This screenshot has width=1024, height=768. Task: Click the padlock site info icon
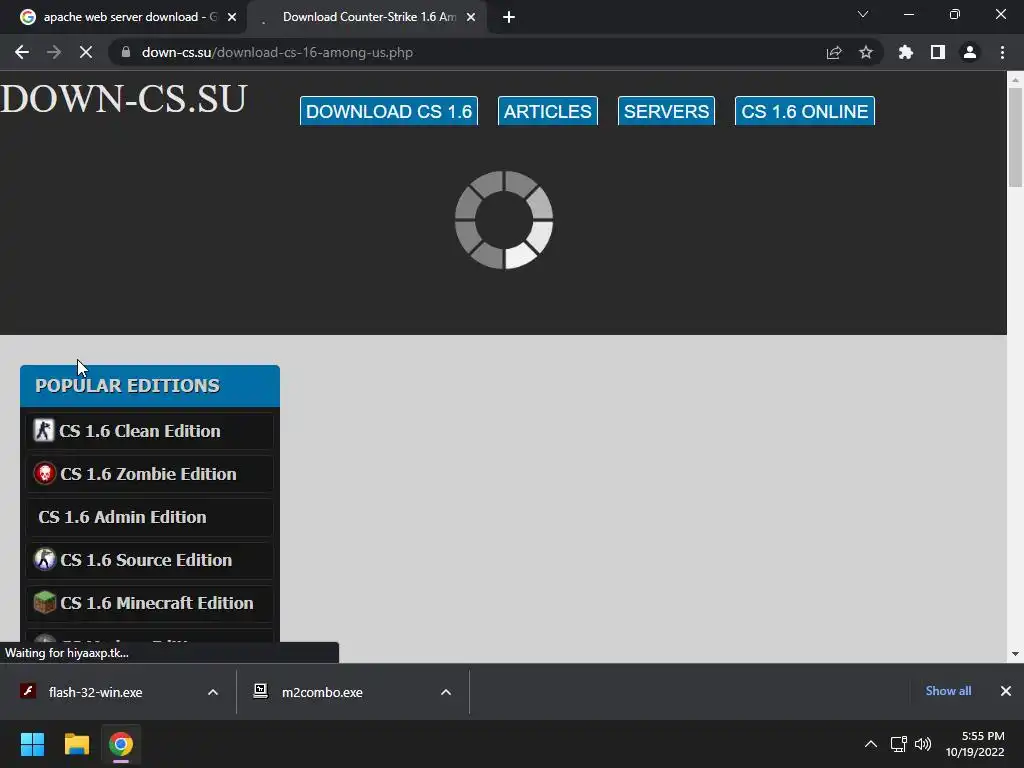pos(126,52)
